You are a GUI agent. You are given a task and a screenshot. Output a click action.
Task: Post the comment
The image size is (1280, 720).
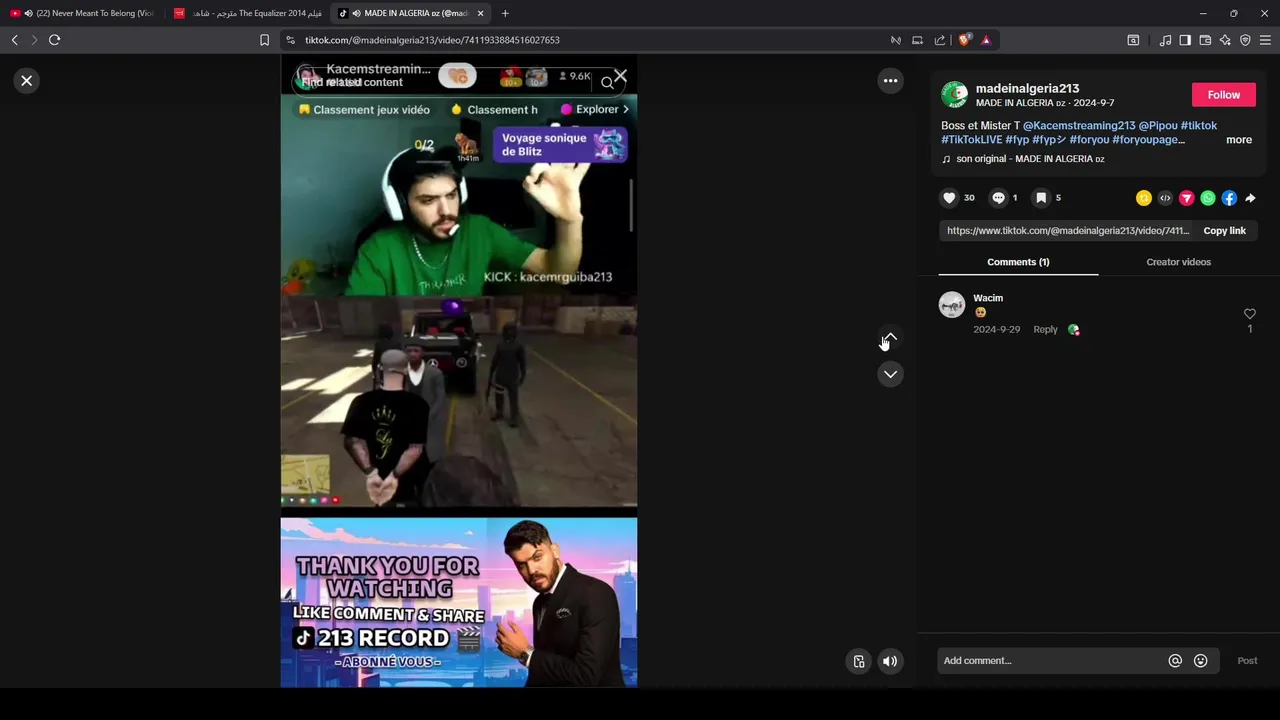coord(1247,661)
